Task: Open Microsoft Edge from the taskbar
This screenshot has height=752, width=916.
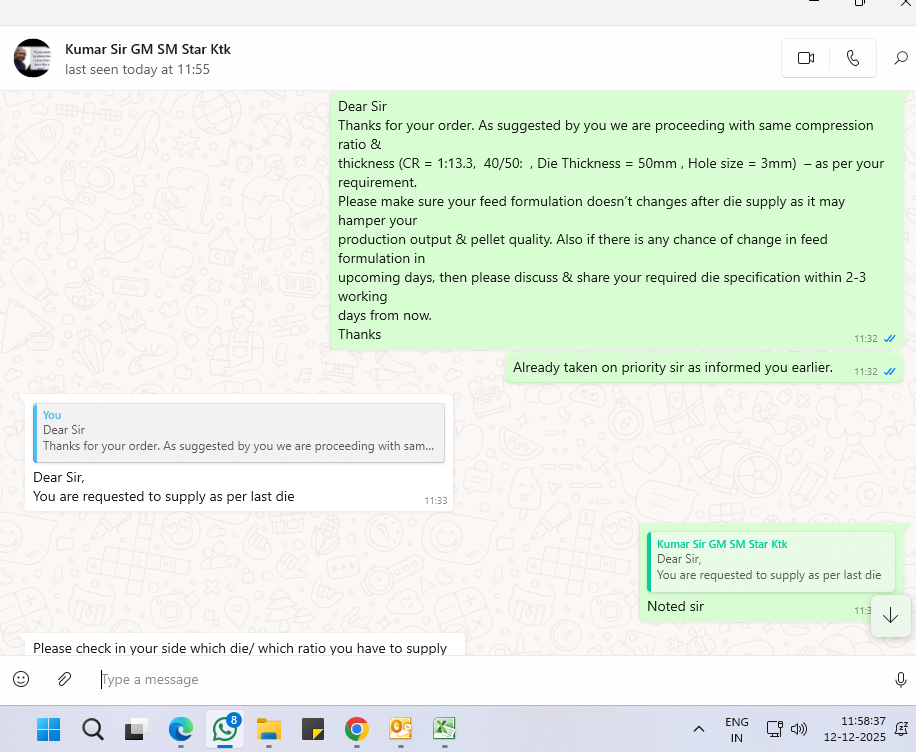Action: pos(181,729)
